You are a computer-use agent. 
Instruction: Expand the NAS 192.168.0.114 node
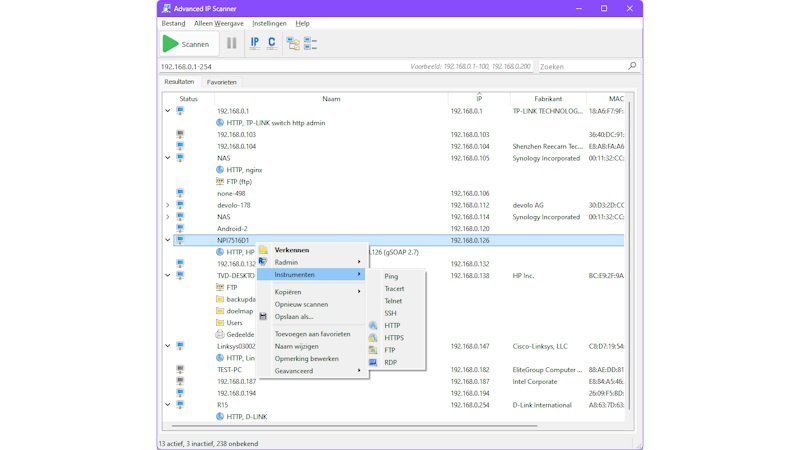[x=167, y=217]
